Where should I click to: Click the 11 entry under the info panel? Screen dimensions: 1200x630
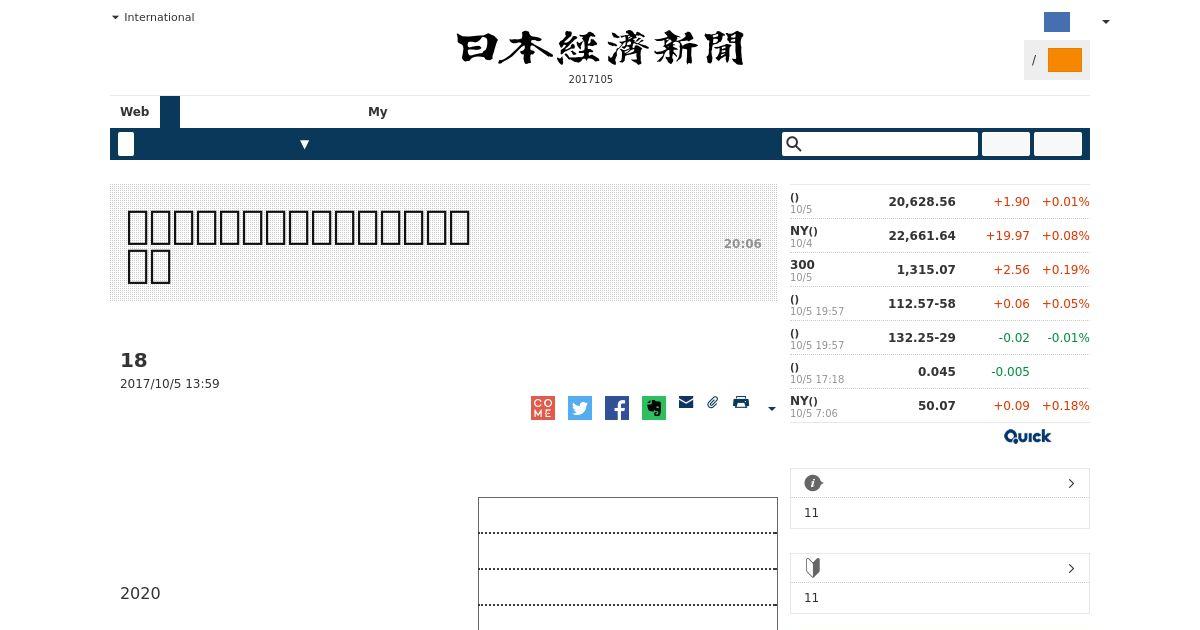click(x=811, y=513)
